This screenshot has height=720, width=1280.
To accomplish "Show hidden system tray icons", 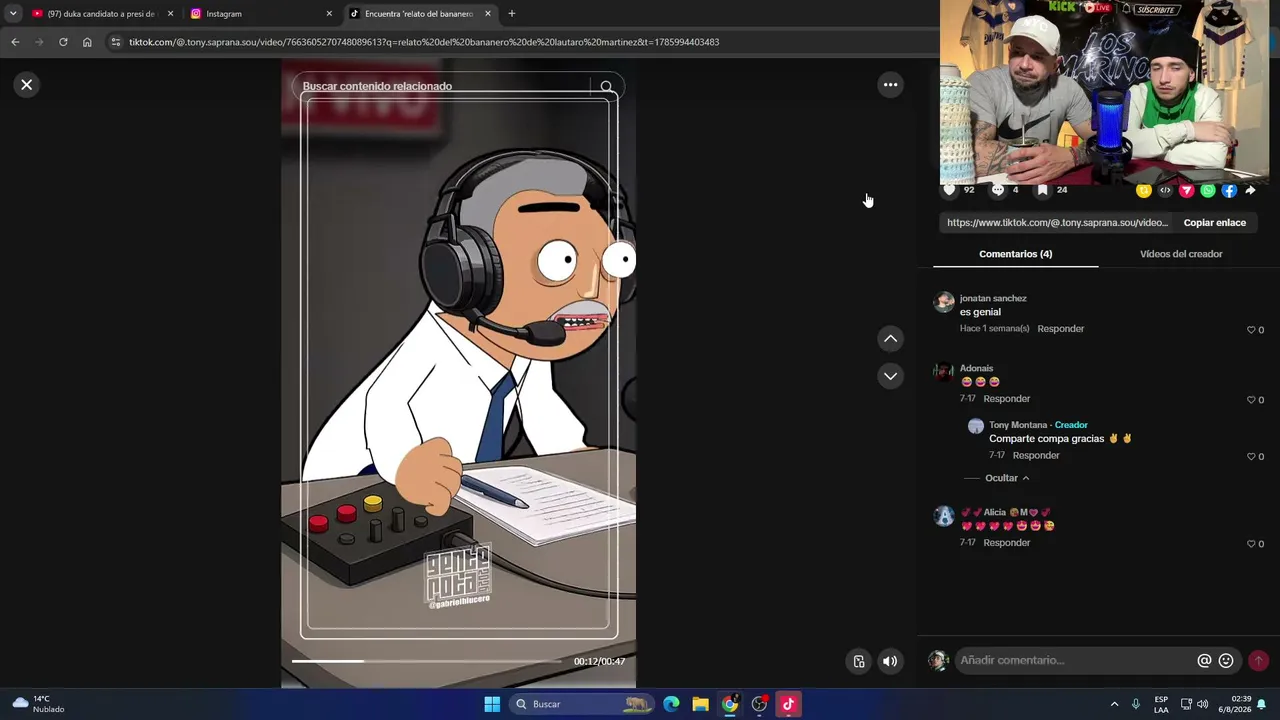I will [x=1114, y=704].
